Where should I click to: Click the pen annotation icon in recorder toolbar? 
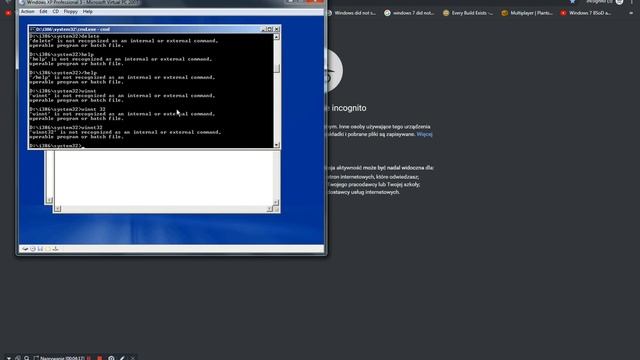pos(122,358)
